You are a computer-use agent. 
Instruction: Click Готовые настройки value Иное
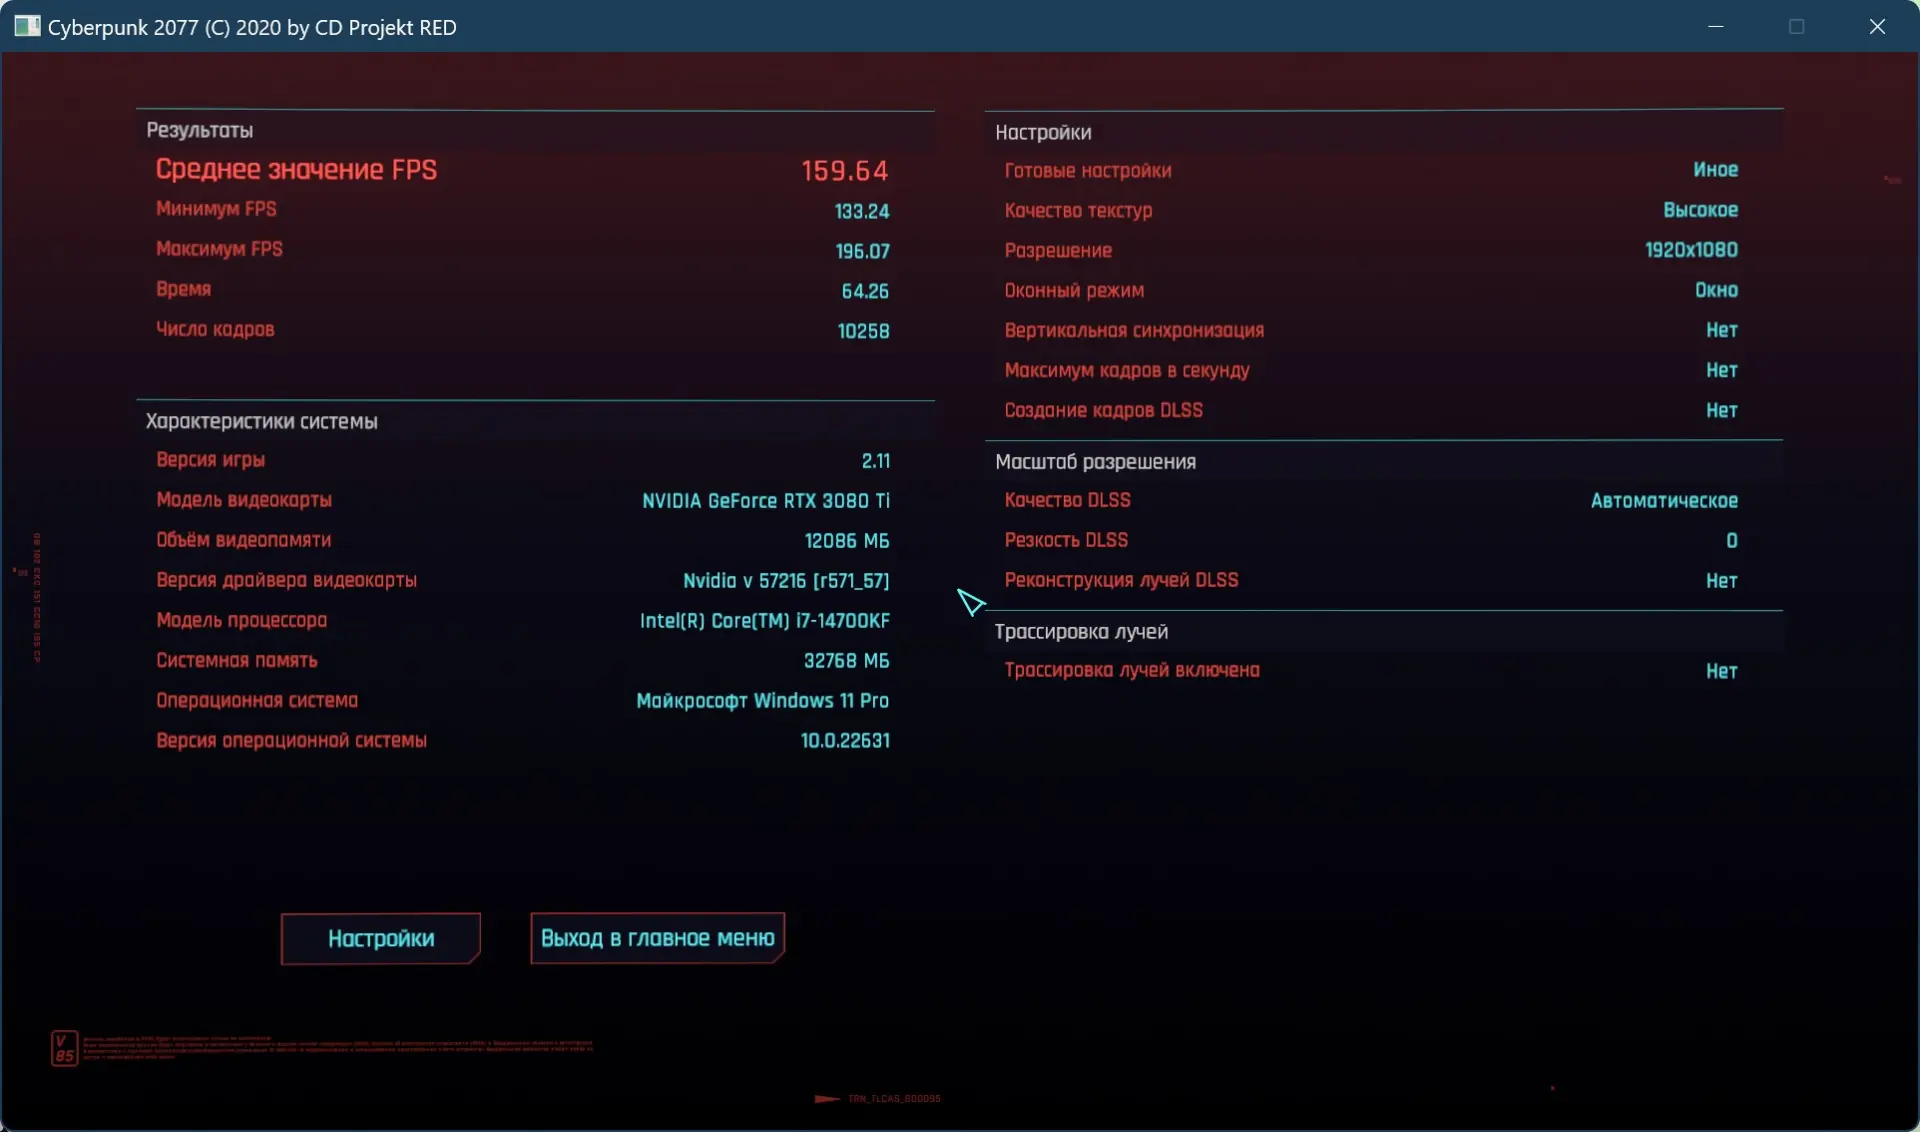pos(1716,170)
